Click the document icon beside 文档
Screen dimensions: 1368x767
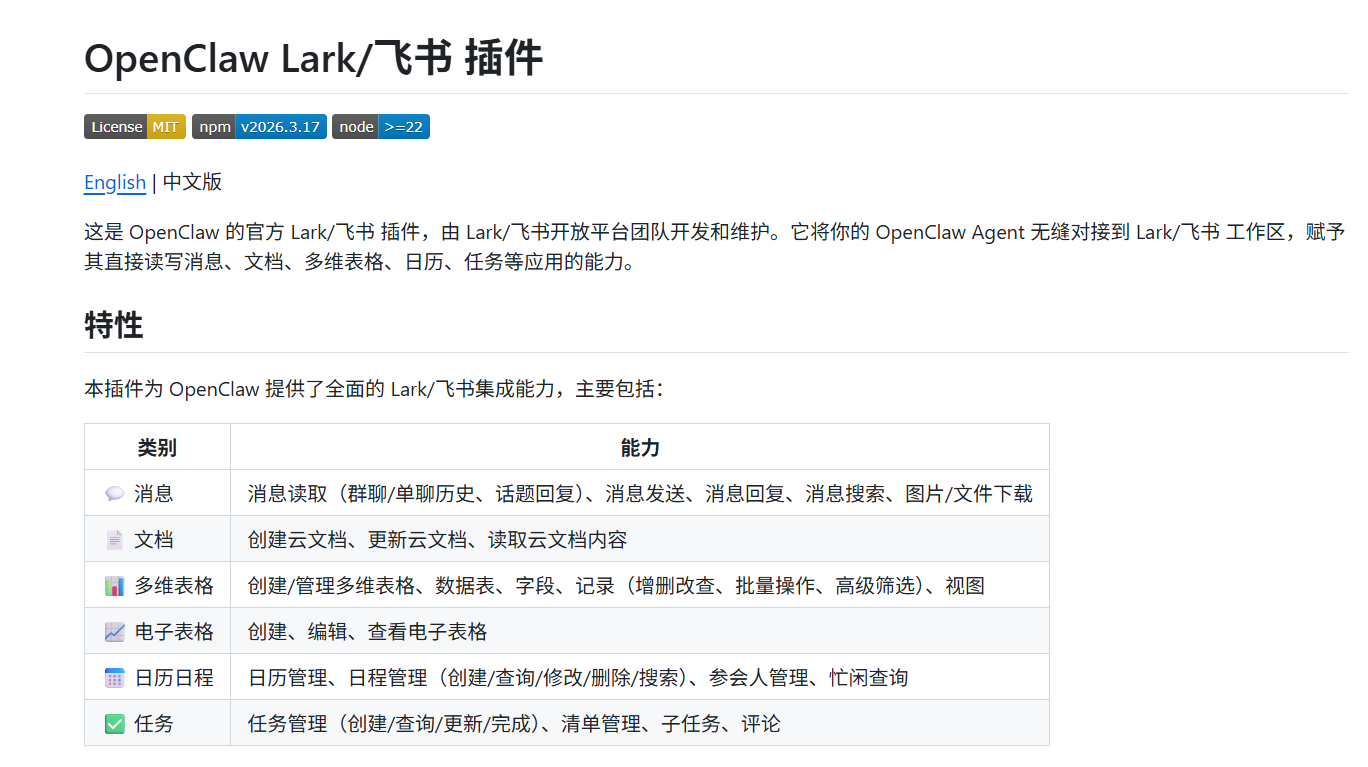point(114,540)
